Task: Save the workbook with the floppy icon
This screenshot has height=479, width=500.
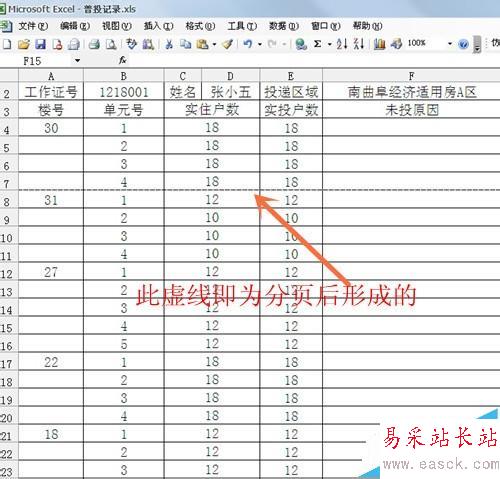Action: click(40, 44)
